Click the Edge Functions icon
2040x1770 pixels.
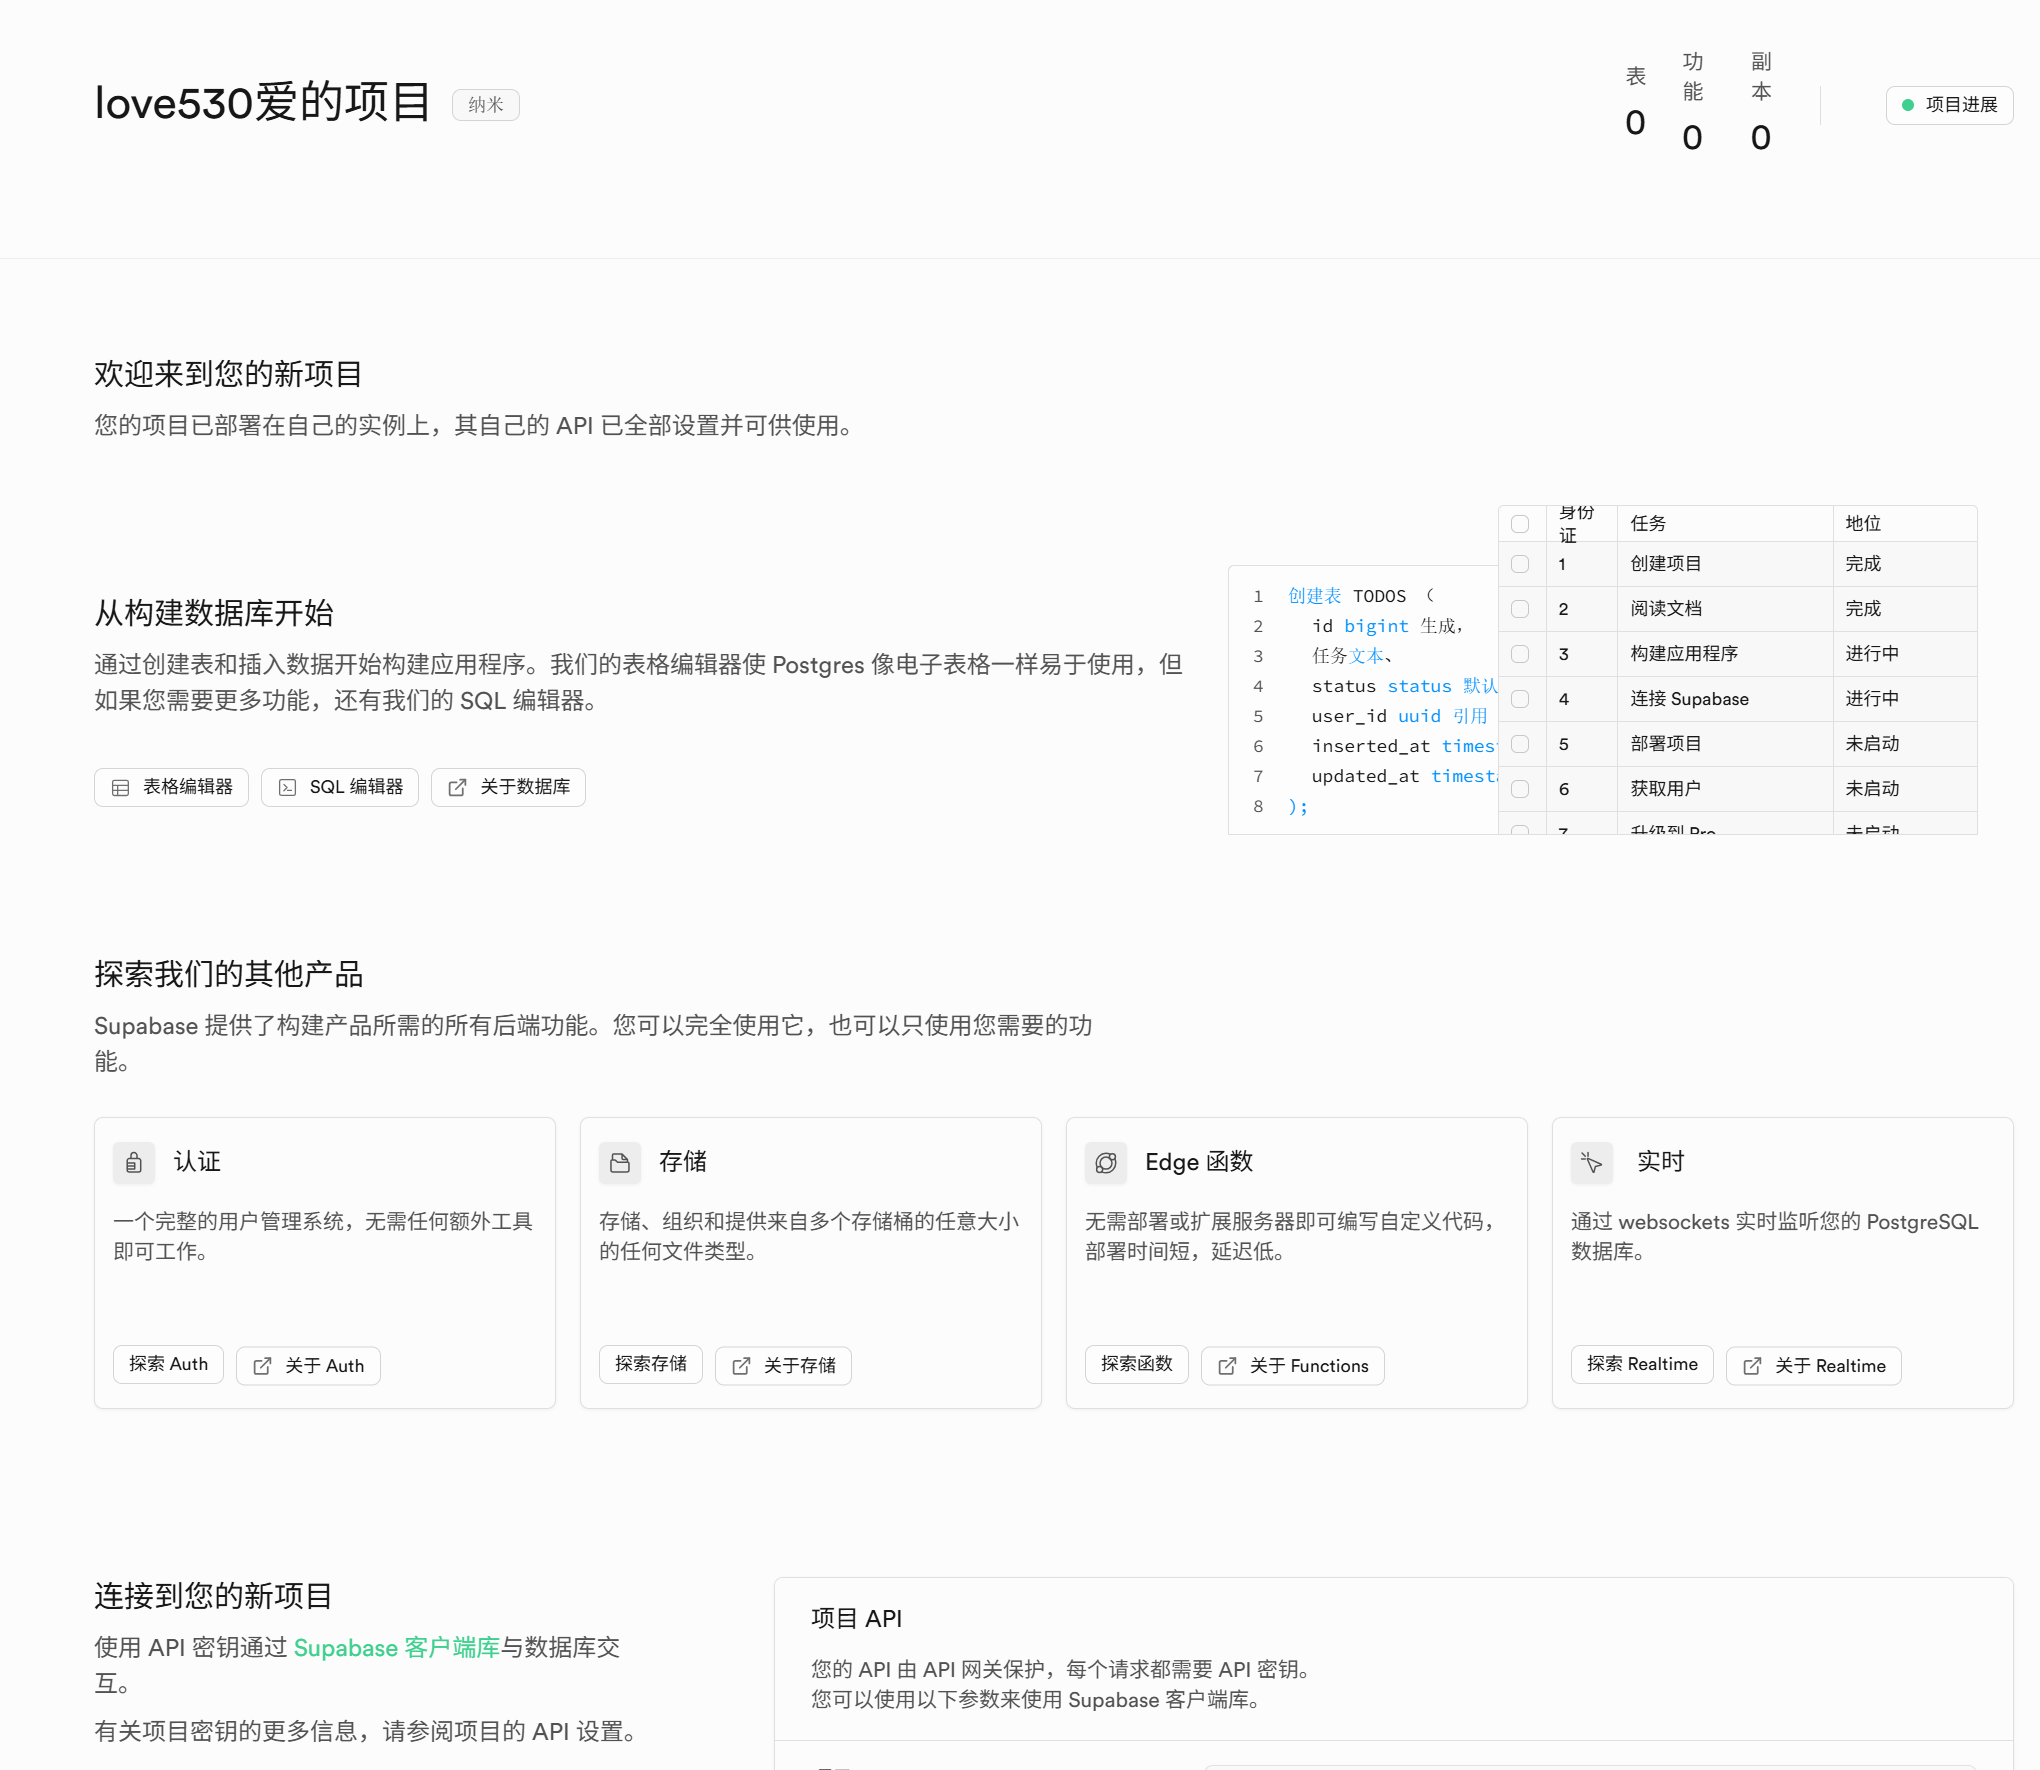click(1106, 1162)
